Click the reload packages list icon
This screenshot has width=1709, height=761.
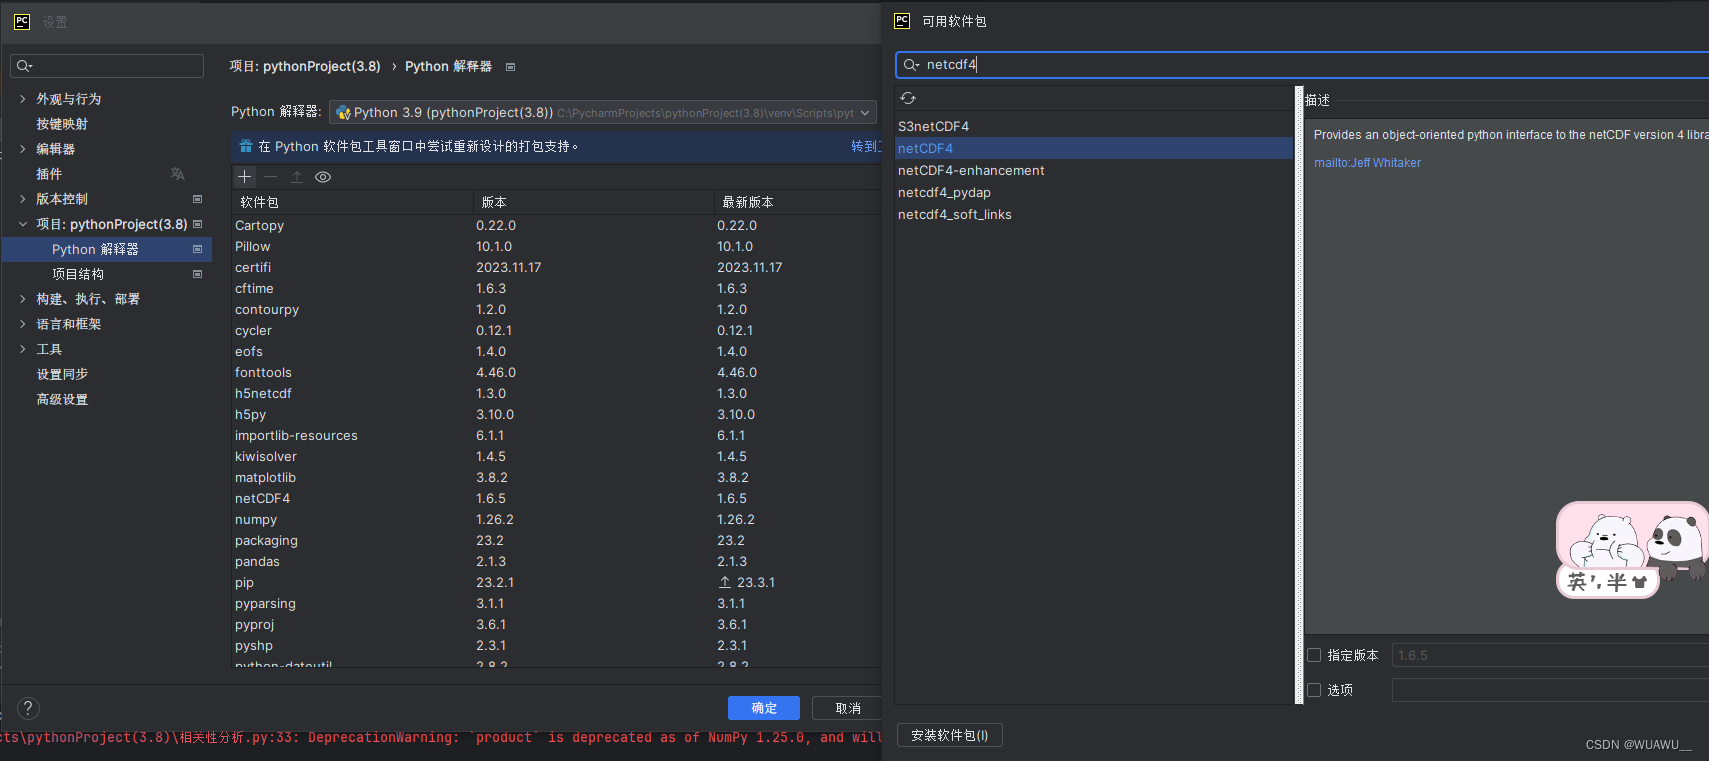[908, 98]
